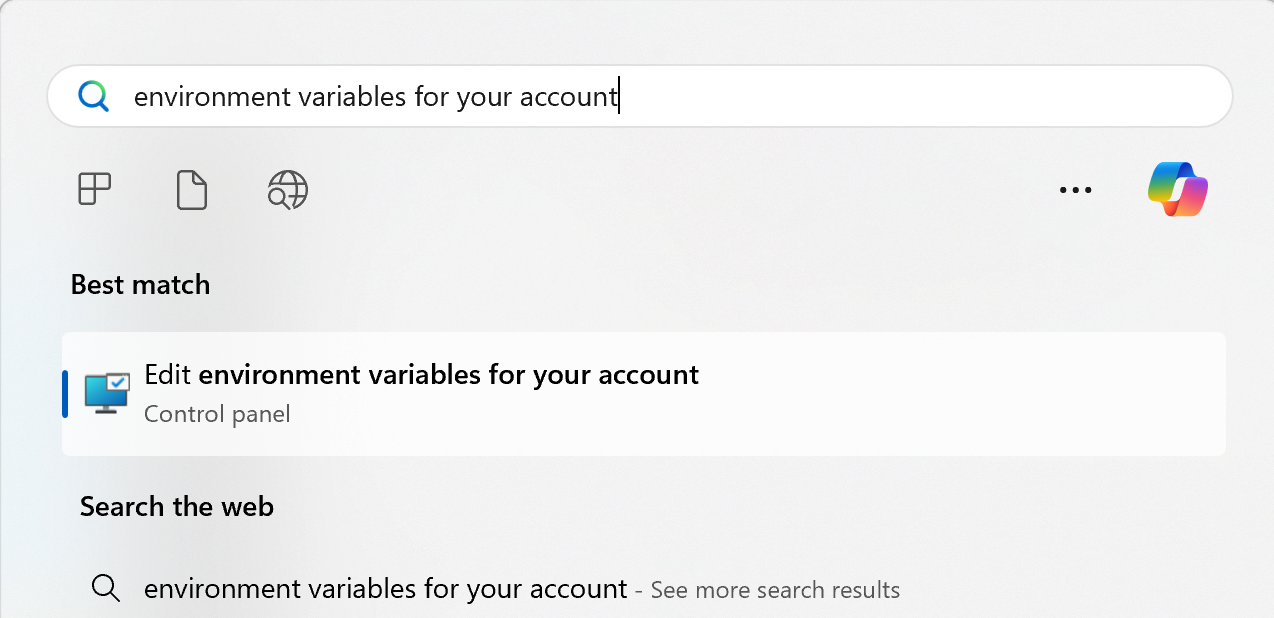
Task: Select the Apps search filter icon
Action: click(93, 189)
